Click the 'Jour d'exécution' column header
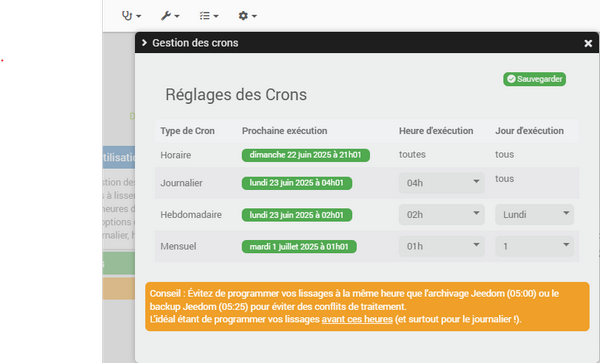This screenshot has width=600, height=363. (529, 131)
